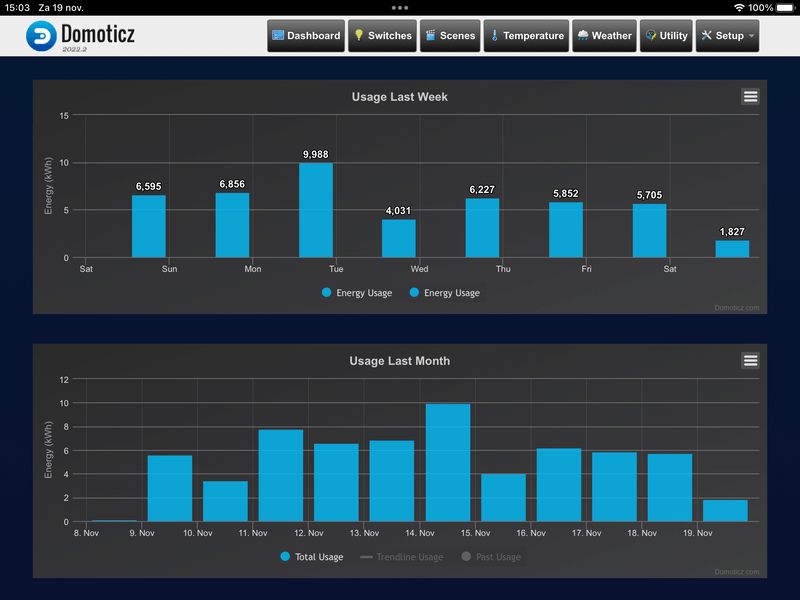Switch to the Temperature tab

[x=526, y=36]
